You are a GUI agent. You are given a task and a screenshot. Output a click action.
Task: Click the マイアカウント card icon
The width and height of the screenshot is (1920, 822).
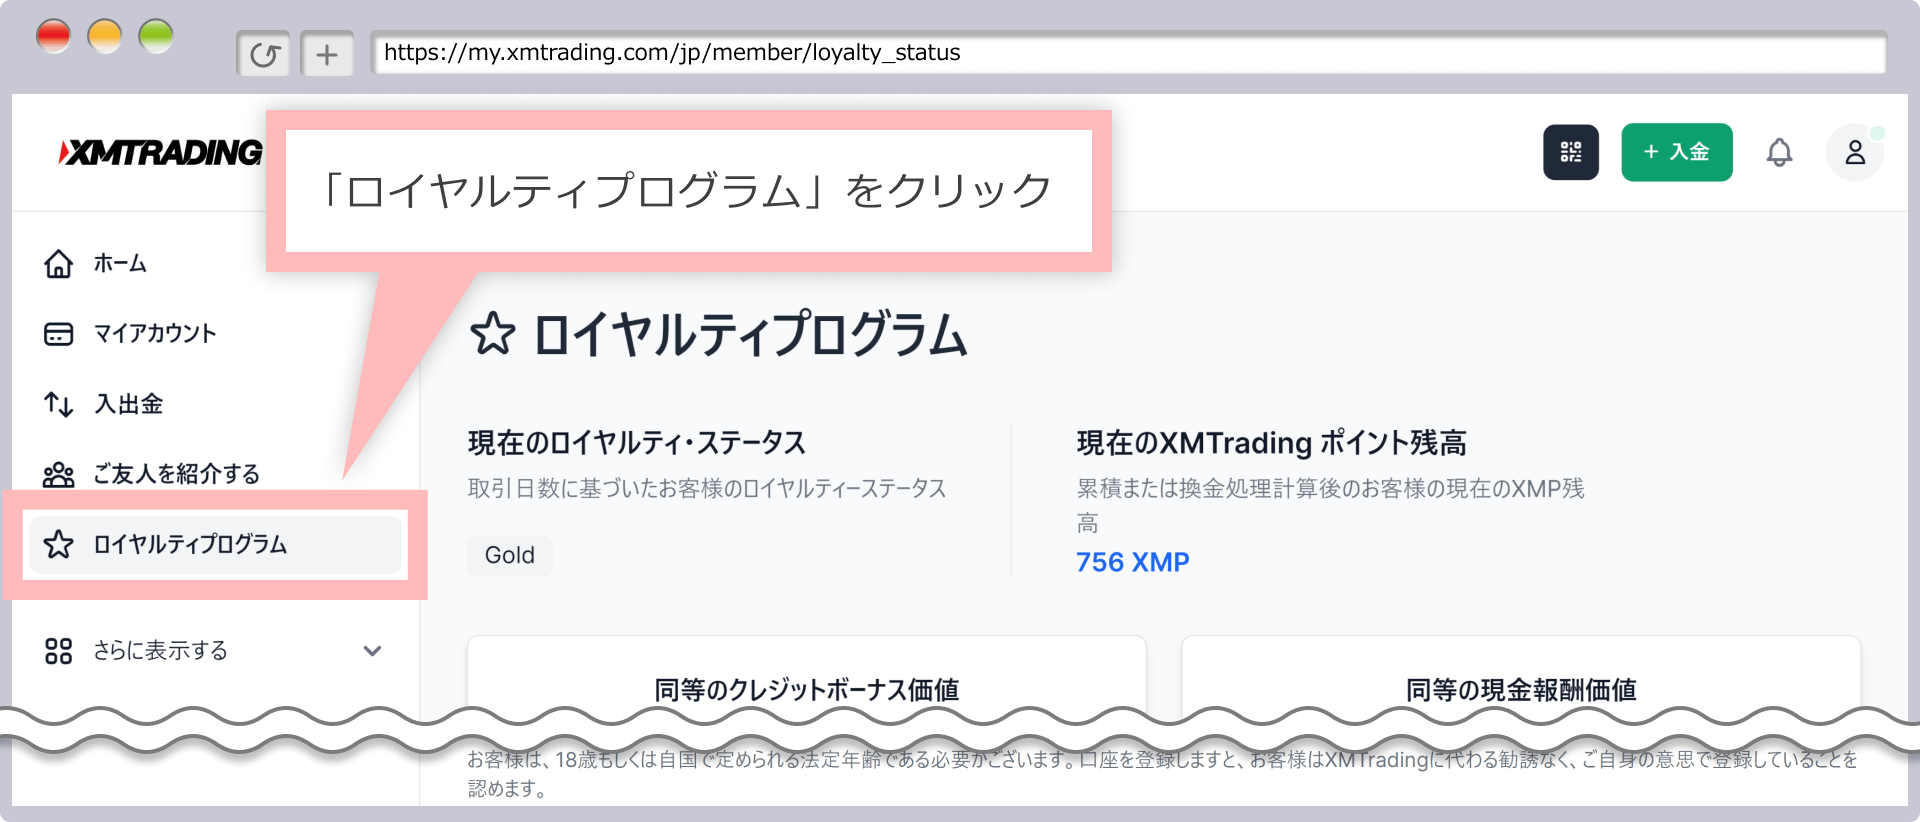[x=58, y=334]
